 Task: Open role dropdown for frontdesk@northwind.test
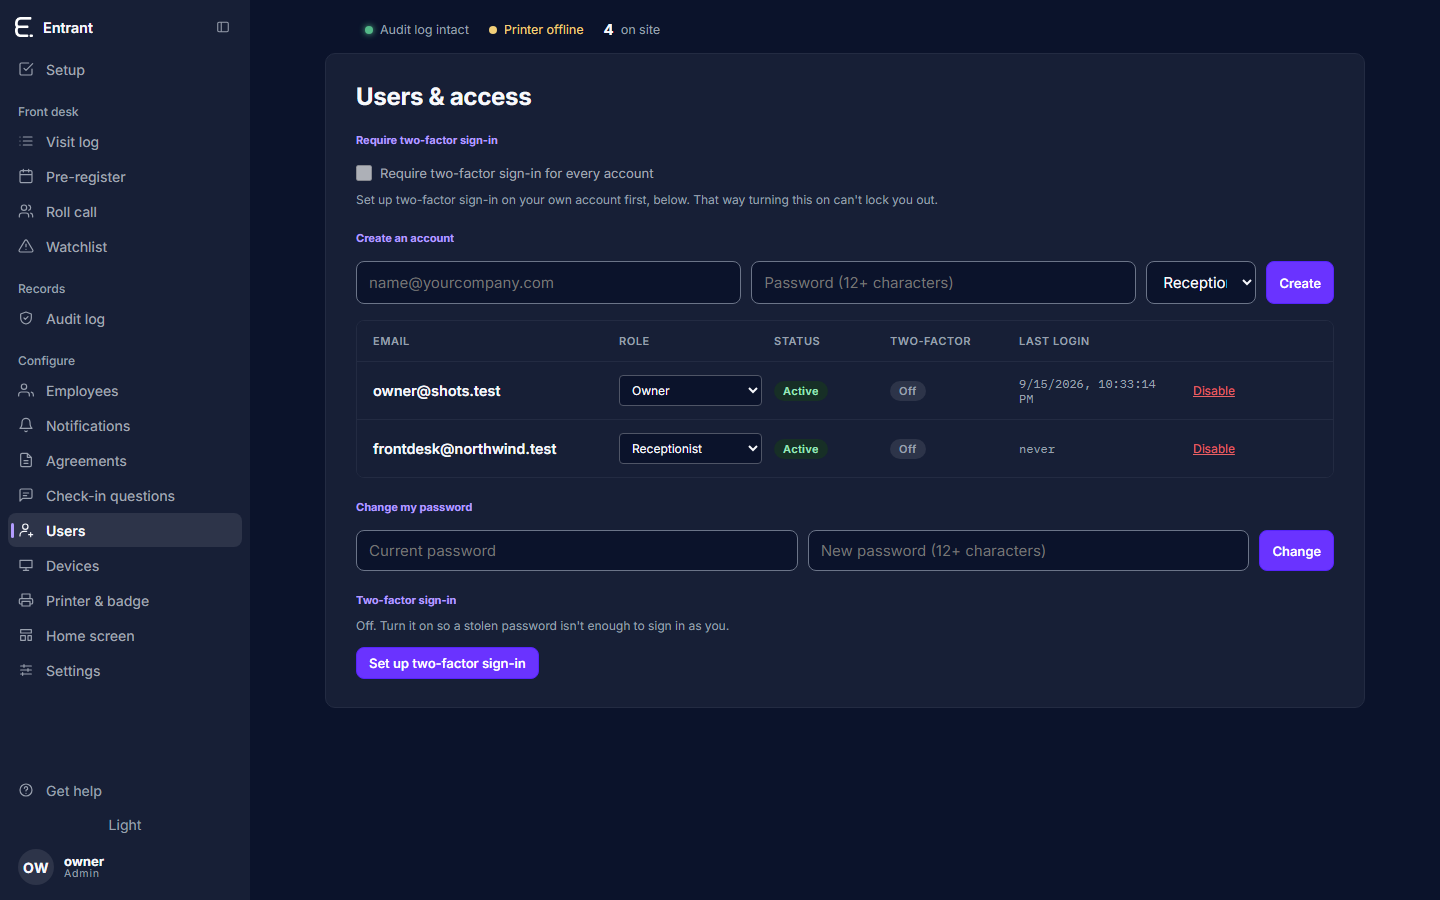690,448
